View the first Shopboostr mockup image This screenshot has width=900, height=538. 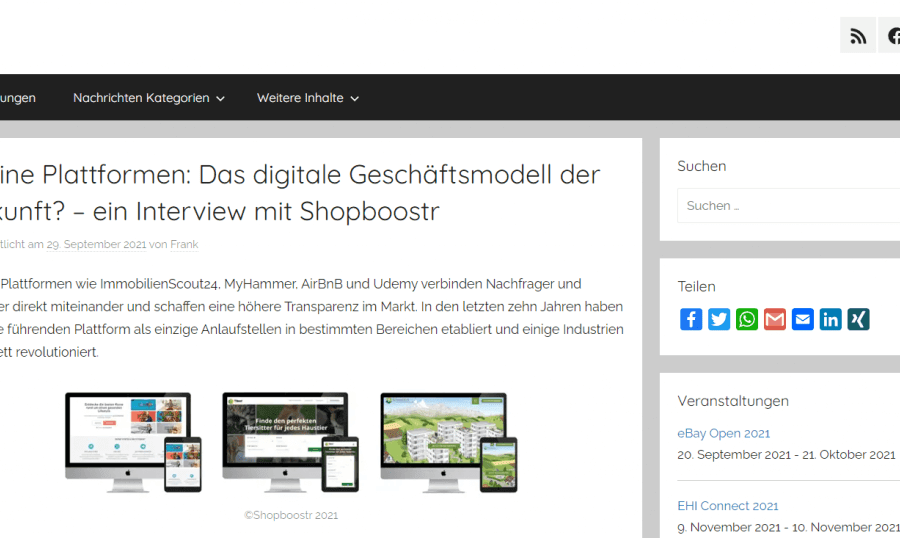(x=133, y=443)
